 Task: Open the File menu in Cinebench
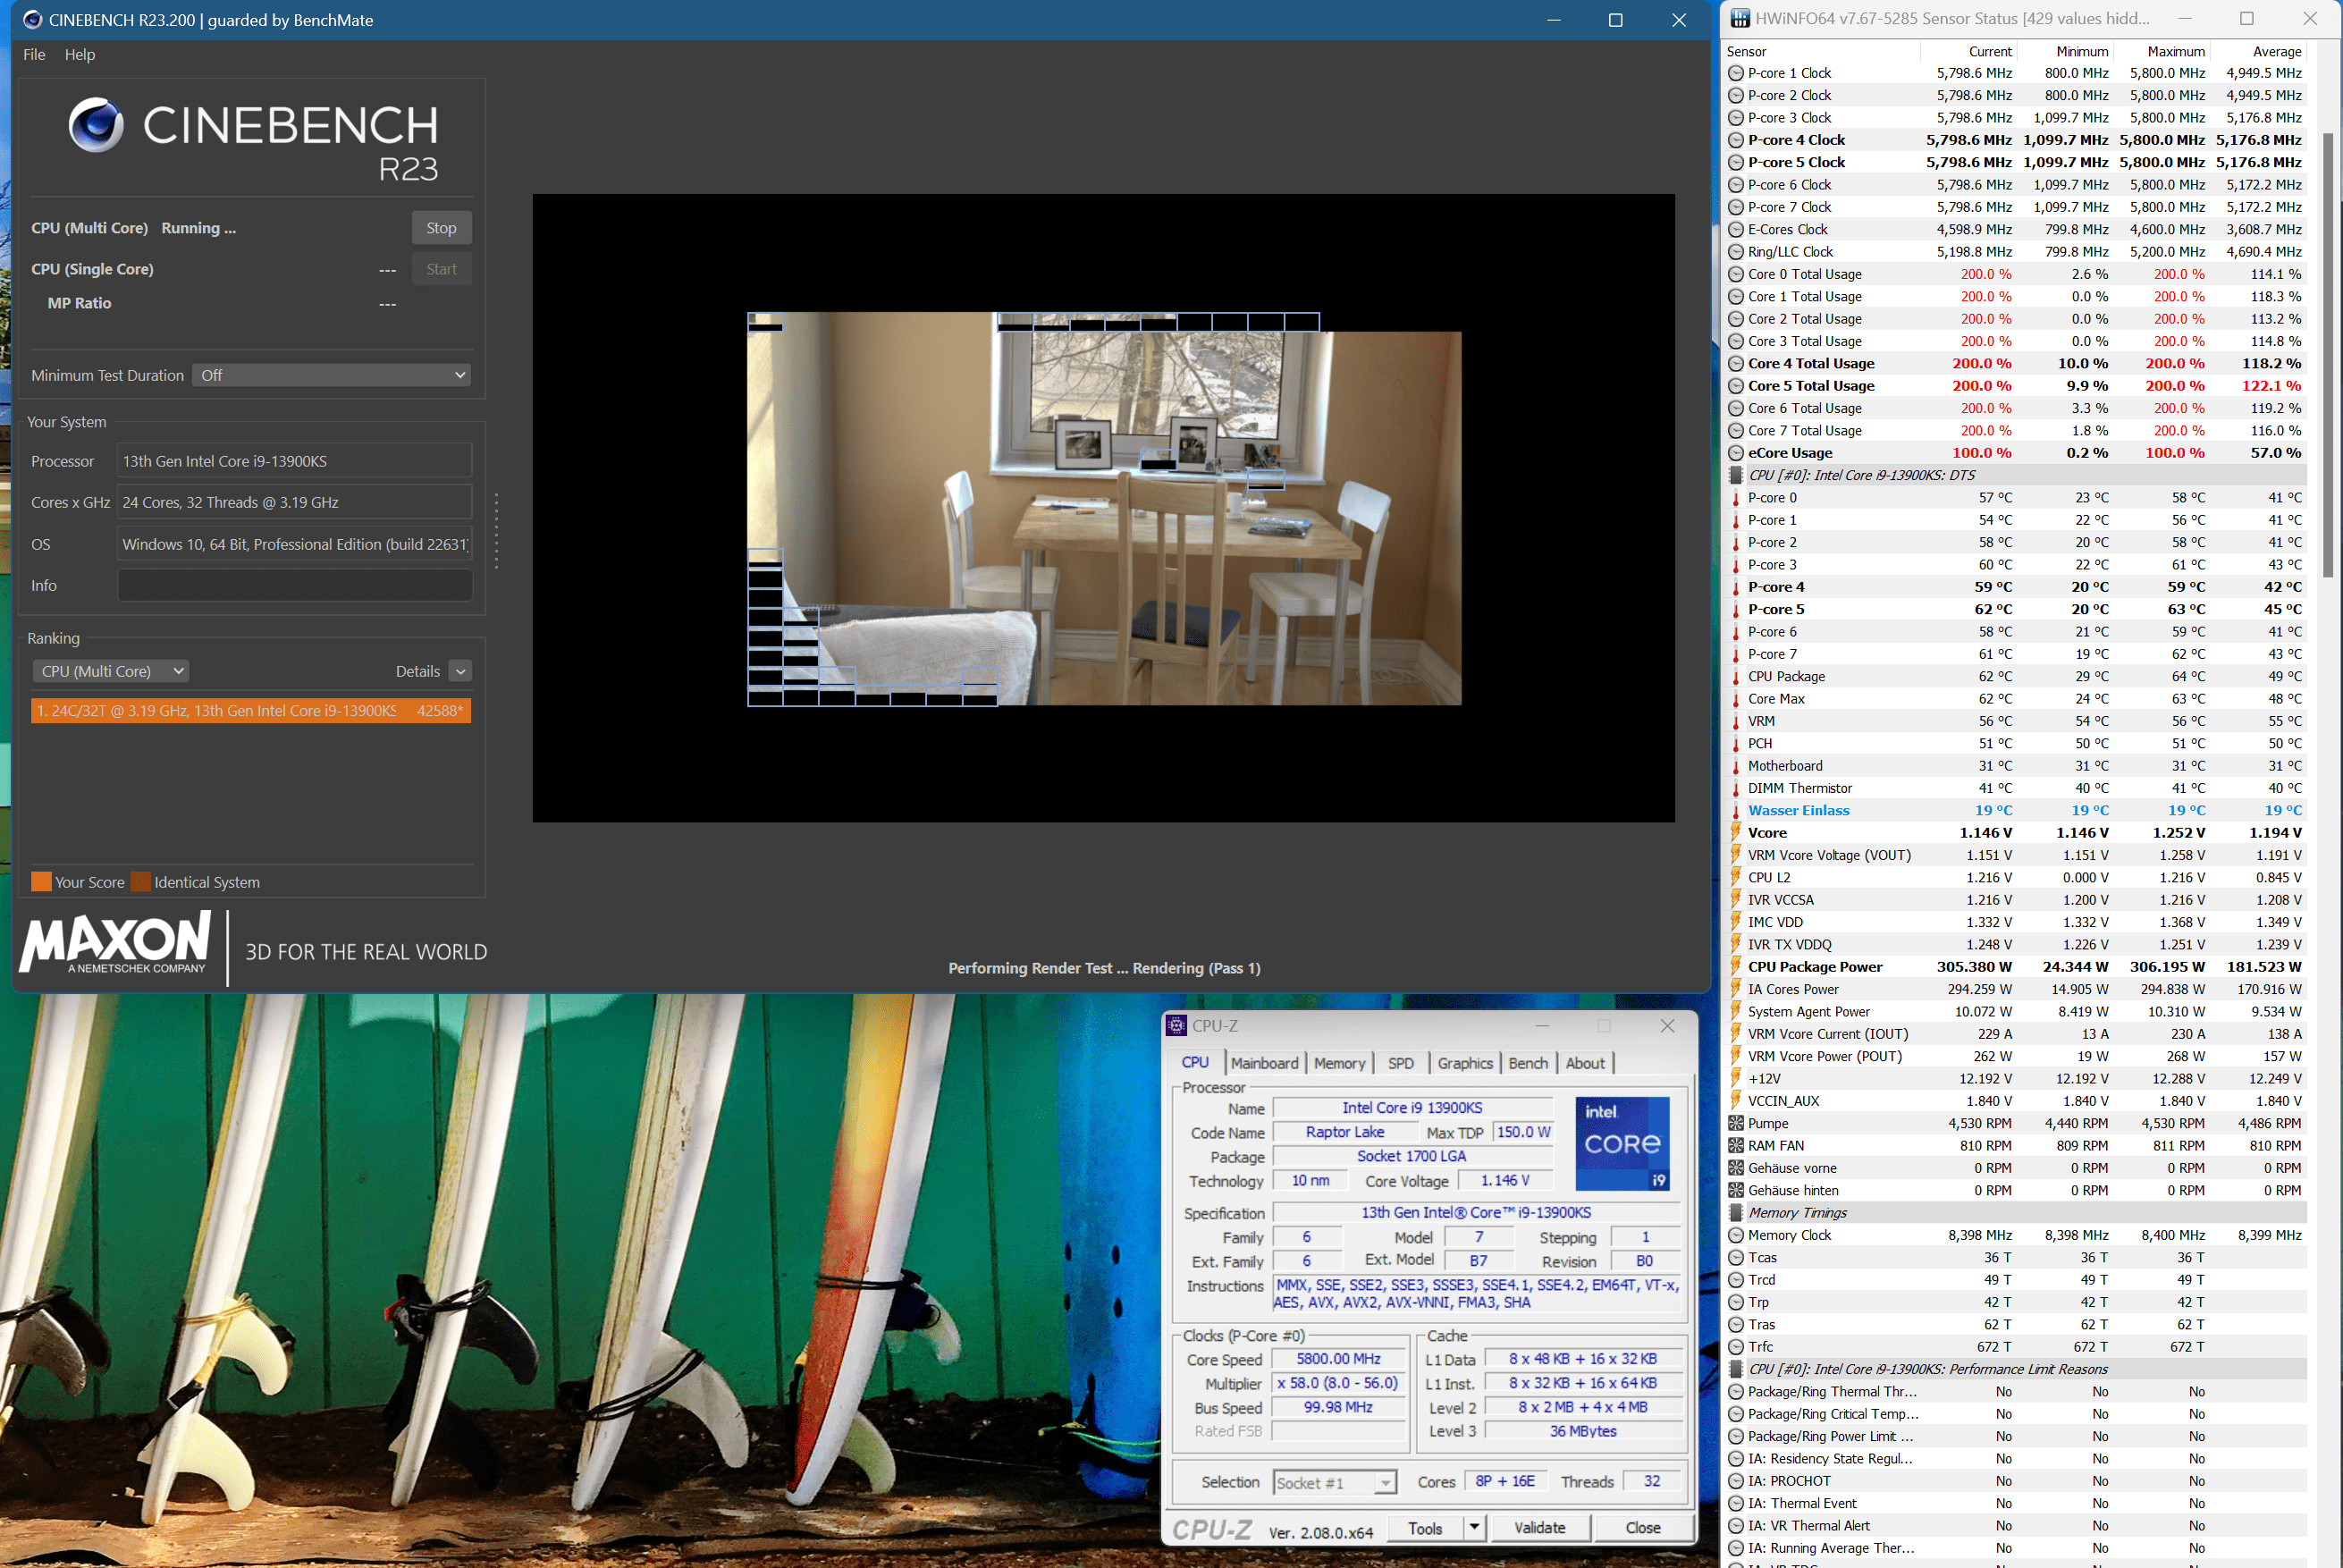pos(34,54)
